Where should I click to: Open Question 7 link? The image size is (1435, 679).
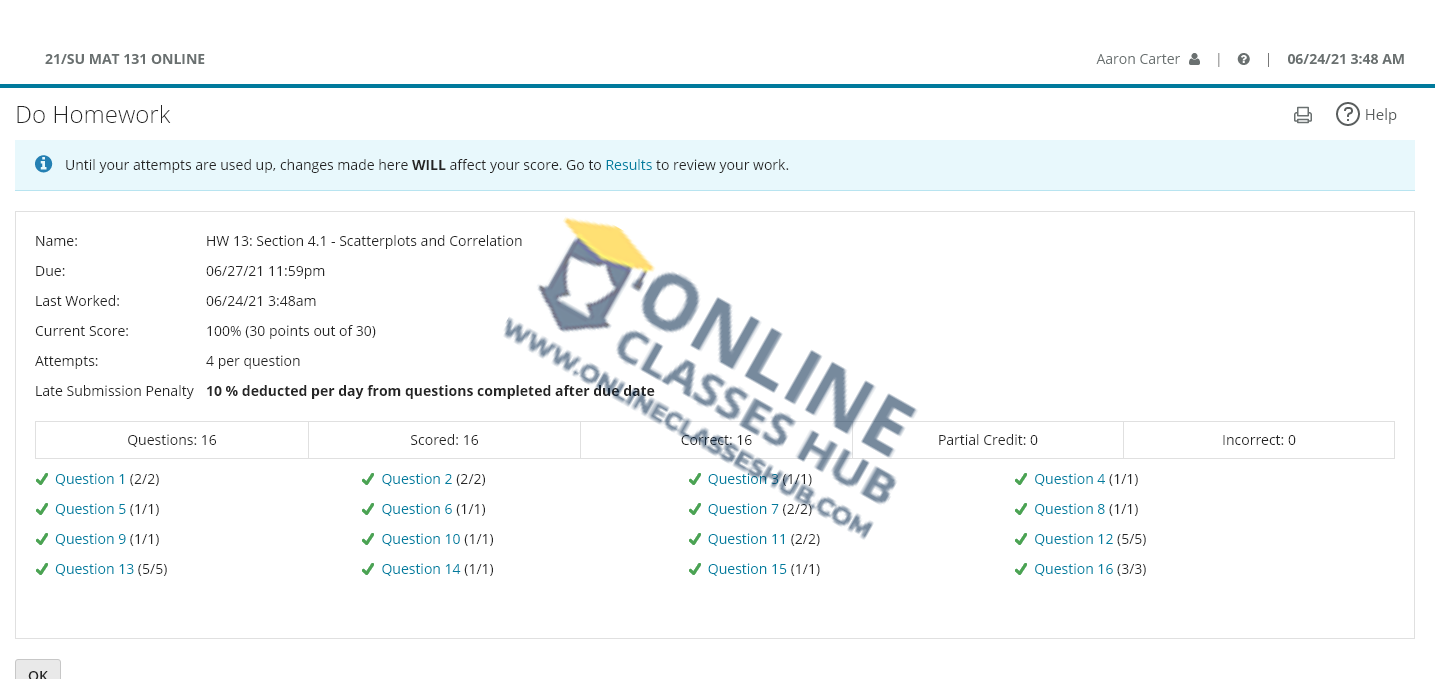[x=743, y=509]
